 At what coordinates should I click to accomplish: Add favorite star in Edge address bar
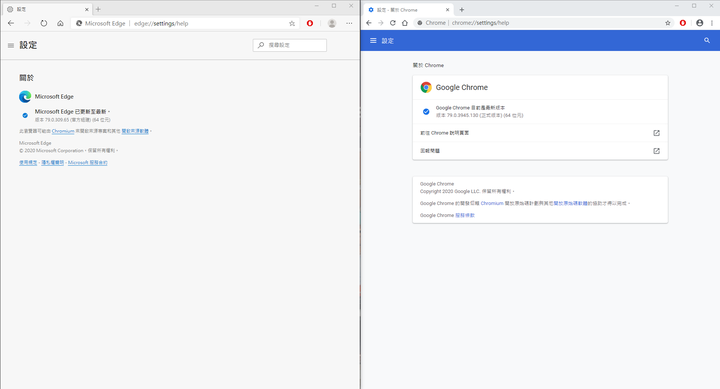292,23
